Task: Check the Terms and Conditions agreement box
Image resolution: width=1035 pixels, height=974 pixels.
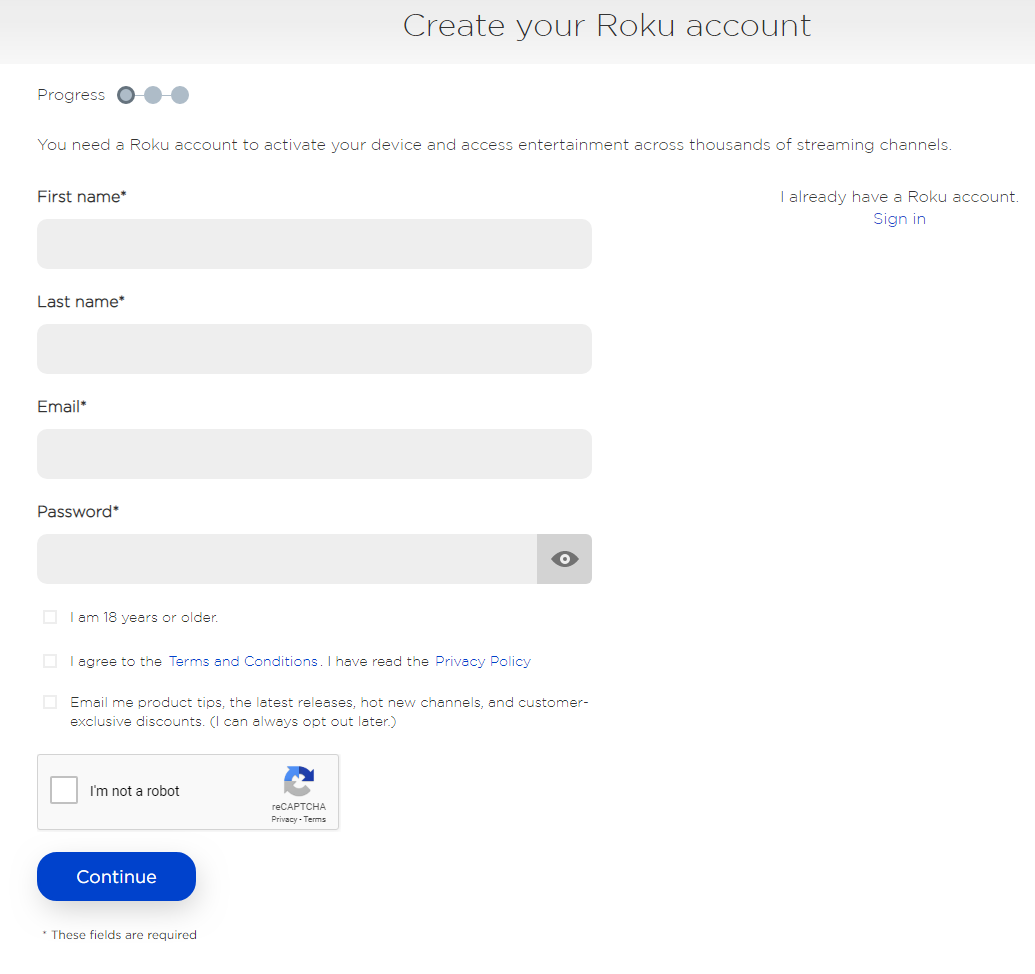Action: 50,660
